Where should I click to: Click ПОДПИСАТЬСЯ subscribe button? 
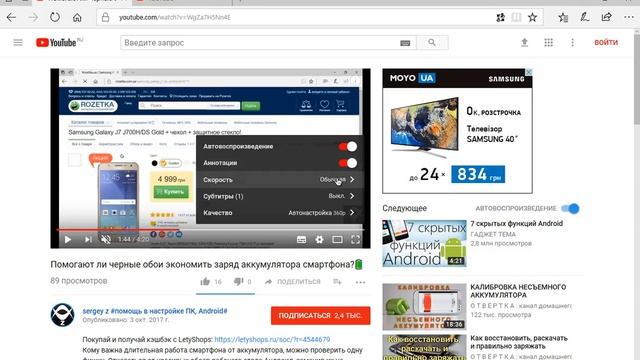[320, 316]
